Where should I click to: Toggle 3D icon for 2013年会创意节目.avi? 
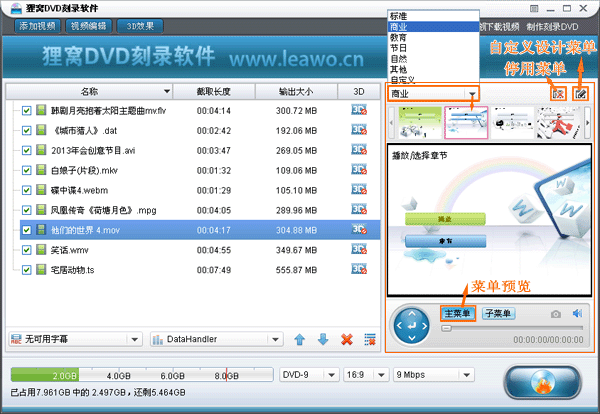[x=359, y=150]
